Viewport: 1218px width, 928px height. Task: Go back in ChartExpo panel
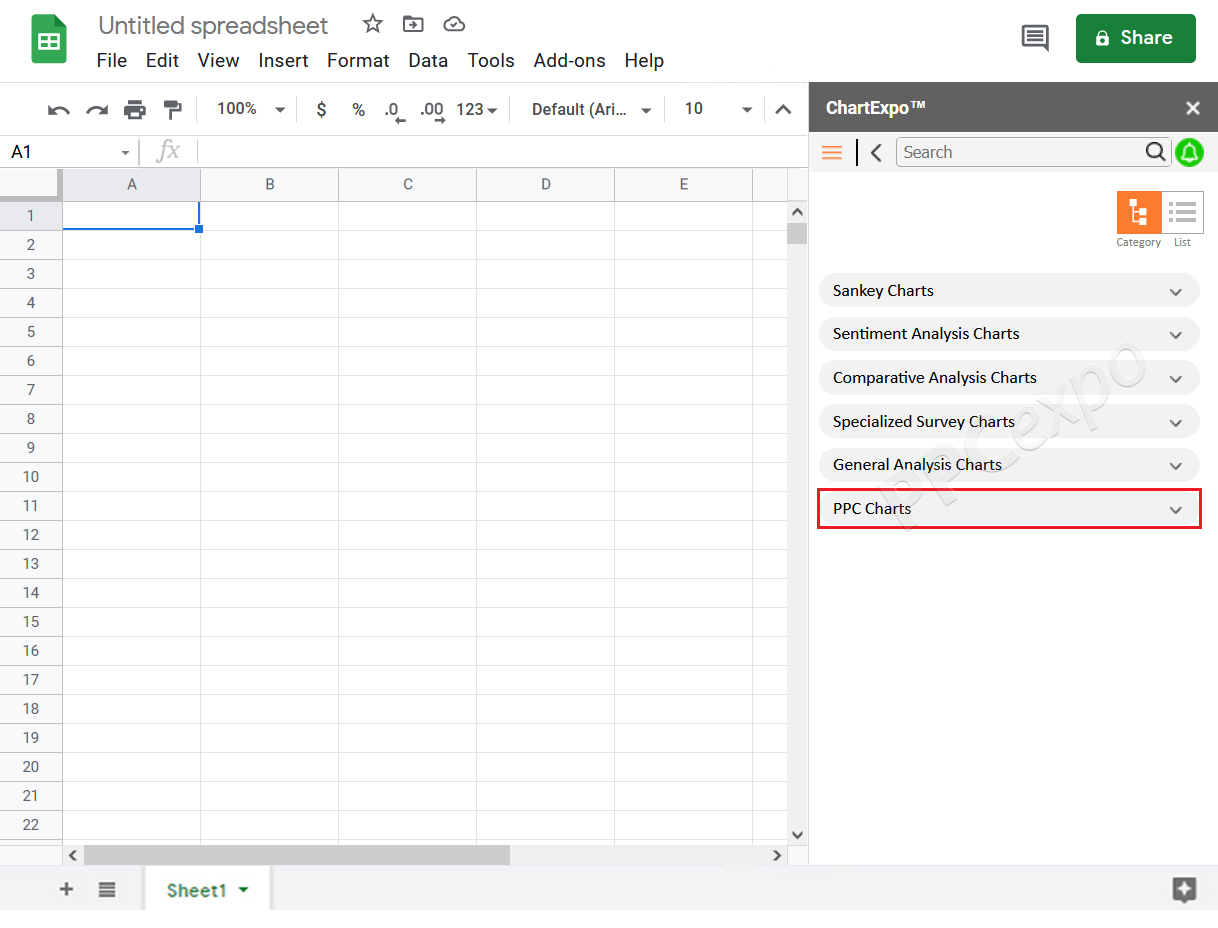(876, 152)
